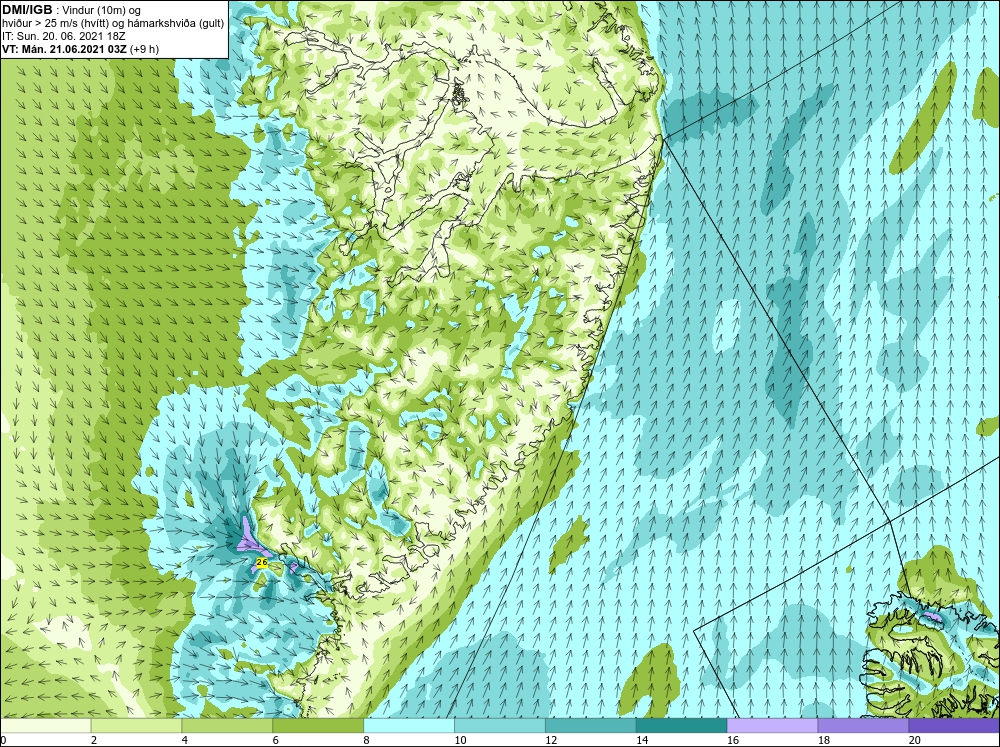Select the 4–6 m/s green swatch
This screenshot has width=1000, height=747.
tap(227, 725)
